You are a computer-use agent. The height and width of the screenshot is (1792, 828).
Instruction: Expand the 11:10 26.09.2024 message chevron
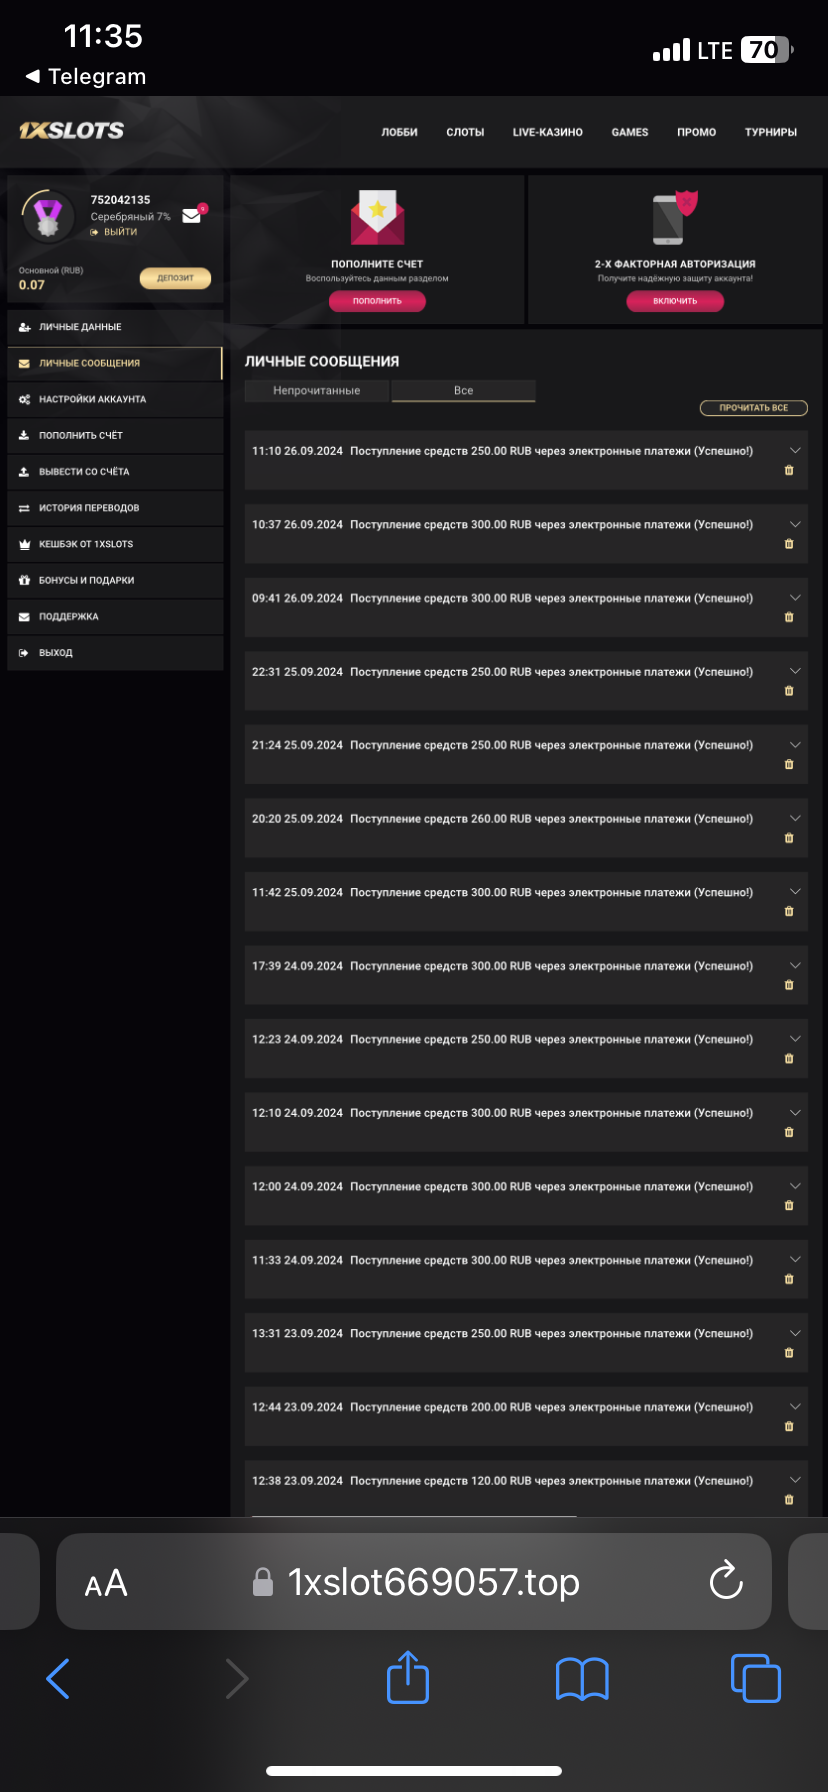[795, 451]
